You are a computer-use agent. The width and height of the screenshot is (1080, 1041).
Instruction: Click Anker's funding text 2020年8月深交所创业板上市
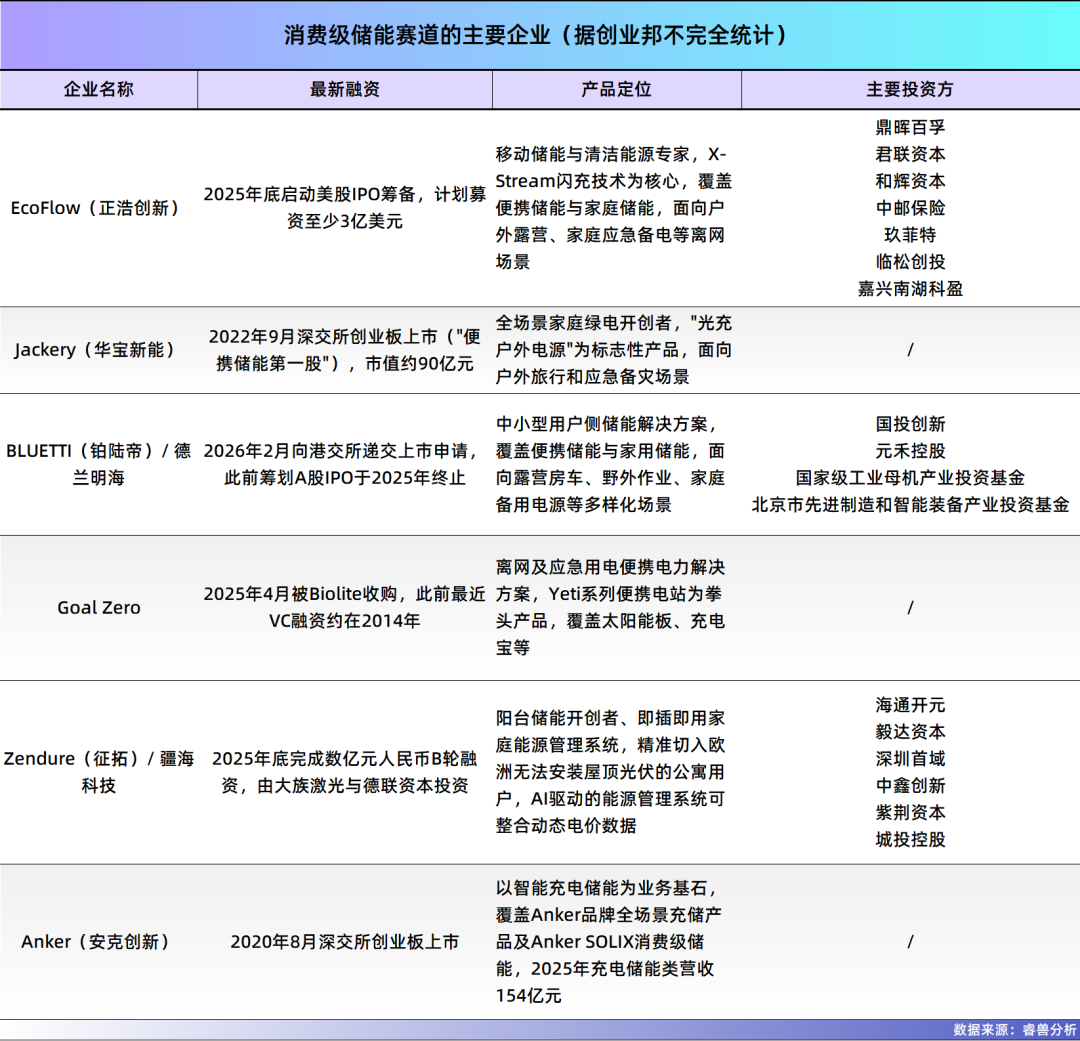pos(344,942)
